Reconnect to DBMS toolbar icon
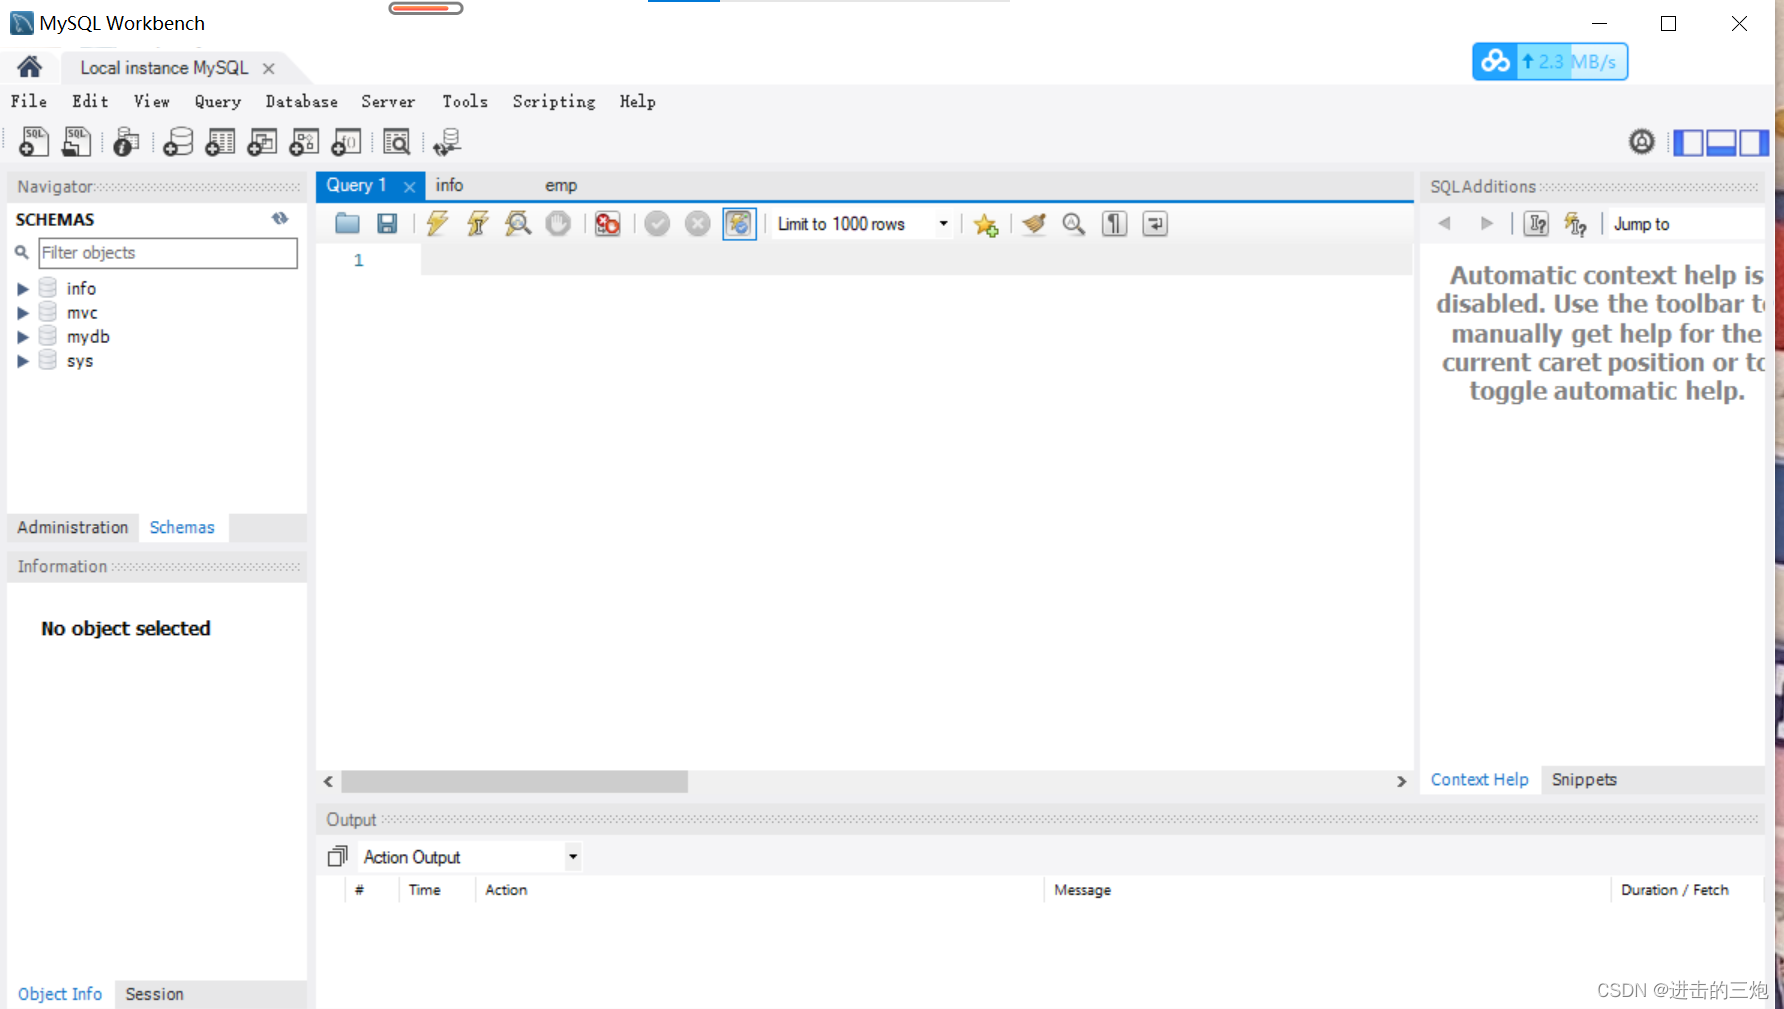The image size is (1784, 1009). tap(447, 142)
